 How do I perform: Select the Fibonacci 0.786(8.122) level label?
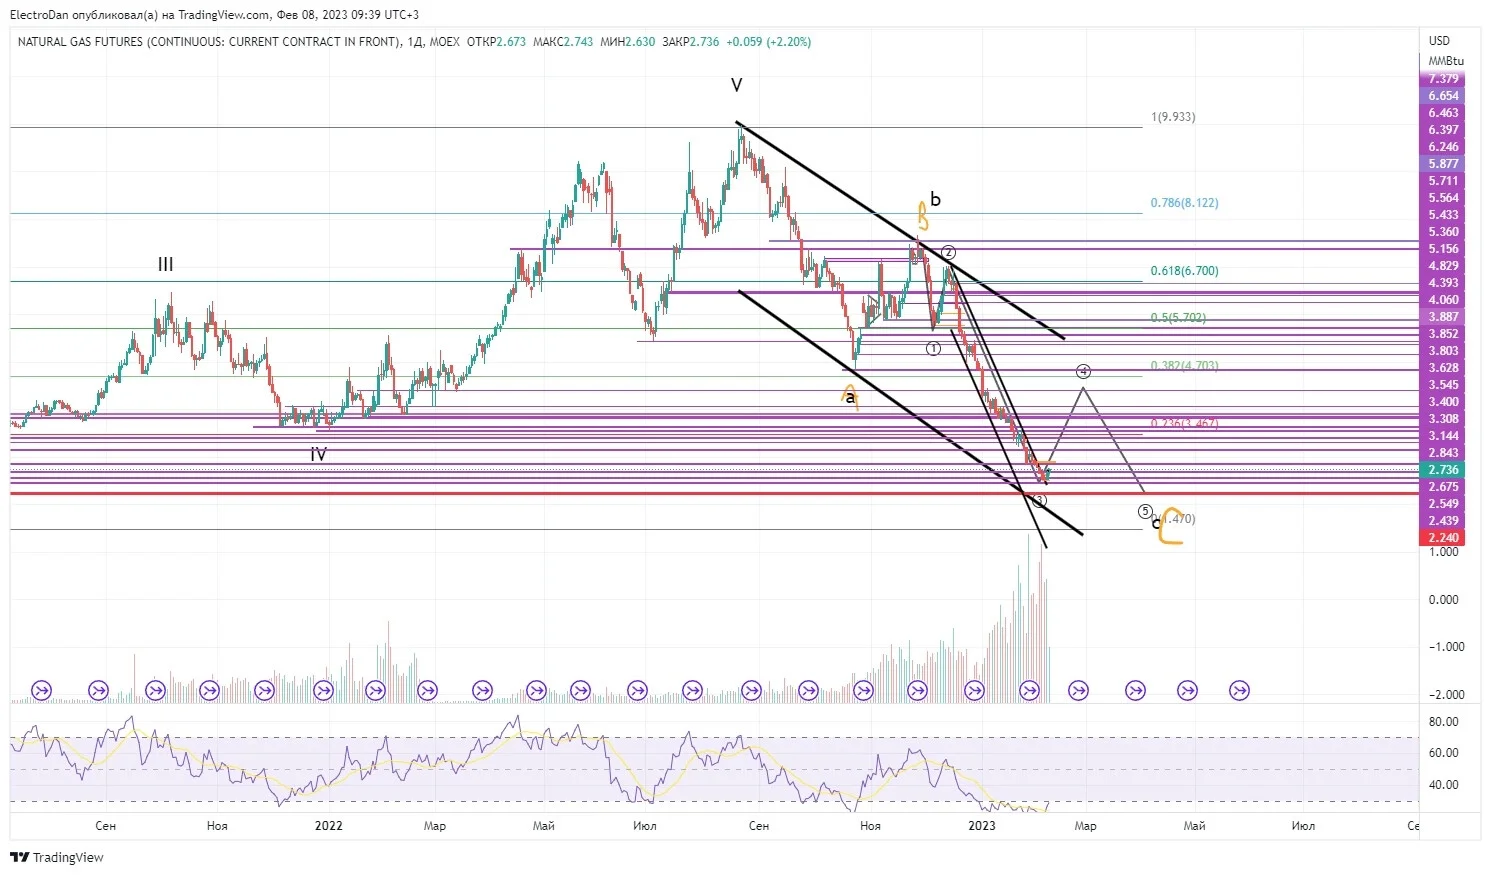pyautogui.click(x=1184, y=203)
